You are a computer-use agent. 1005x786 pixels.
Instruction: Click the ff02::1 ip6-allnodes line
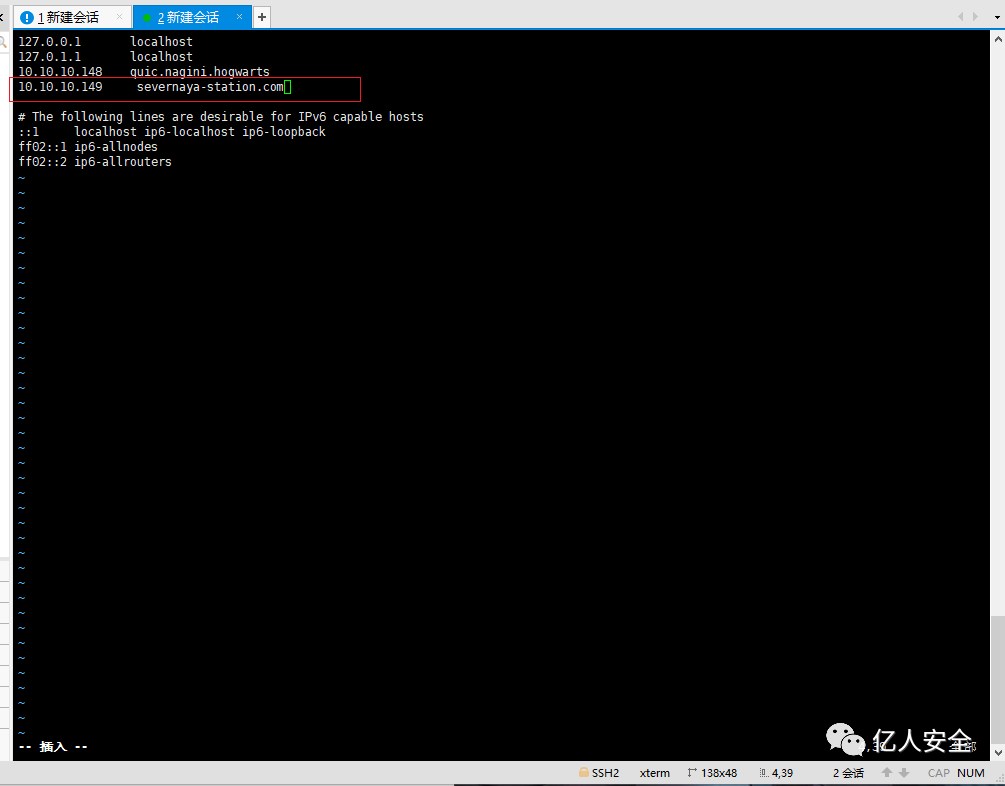tap(88, 147)
